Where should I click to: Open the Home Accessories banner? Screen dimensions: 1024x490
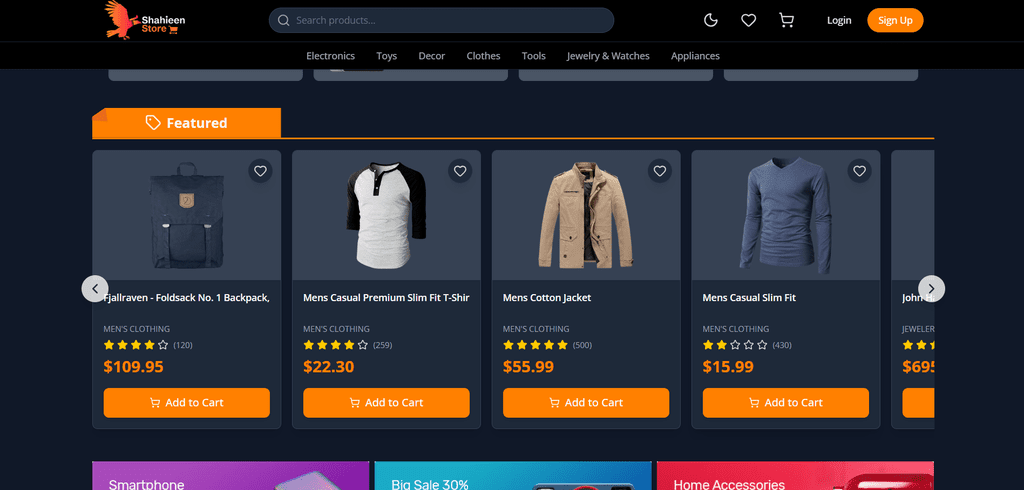[795, 476]
